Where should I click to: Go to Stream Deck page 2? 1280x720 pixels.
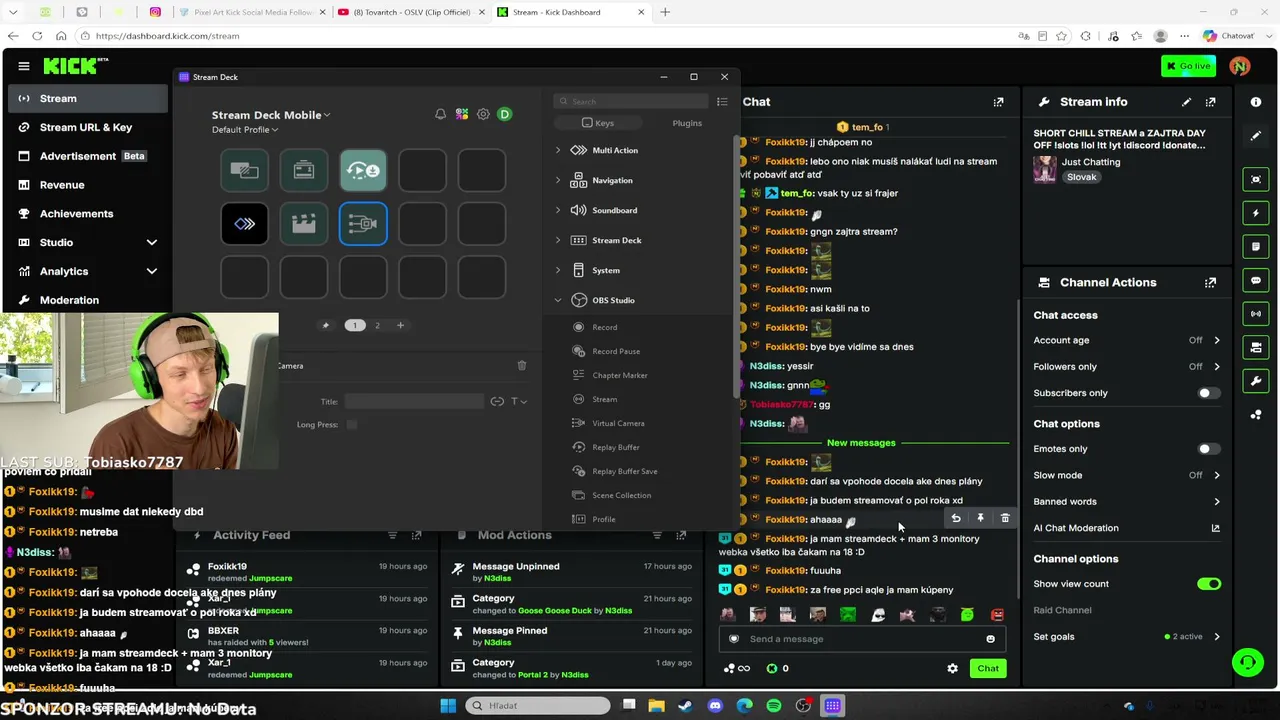[x=377, y=325]
